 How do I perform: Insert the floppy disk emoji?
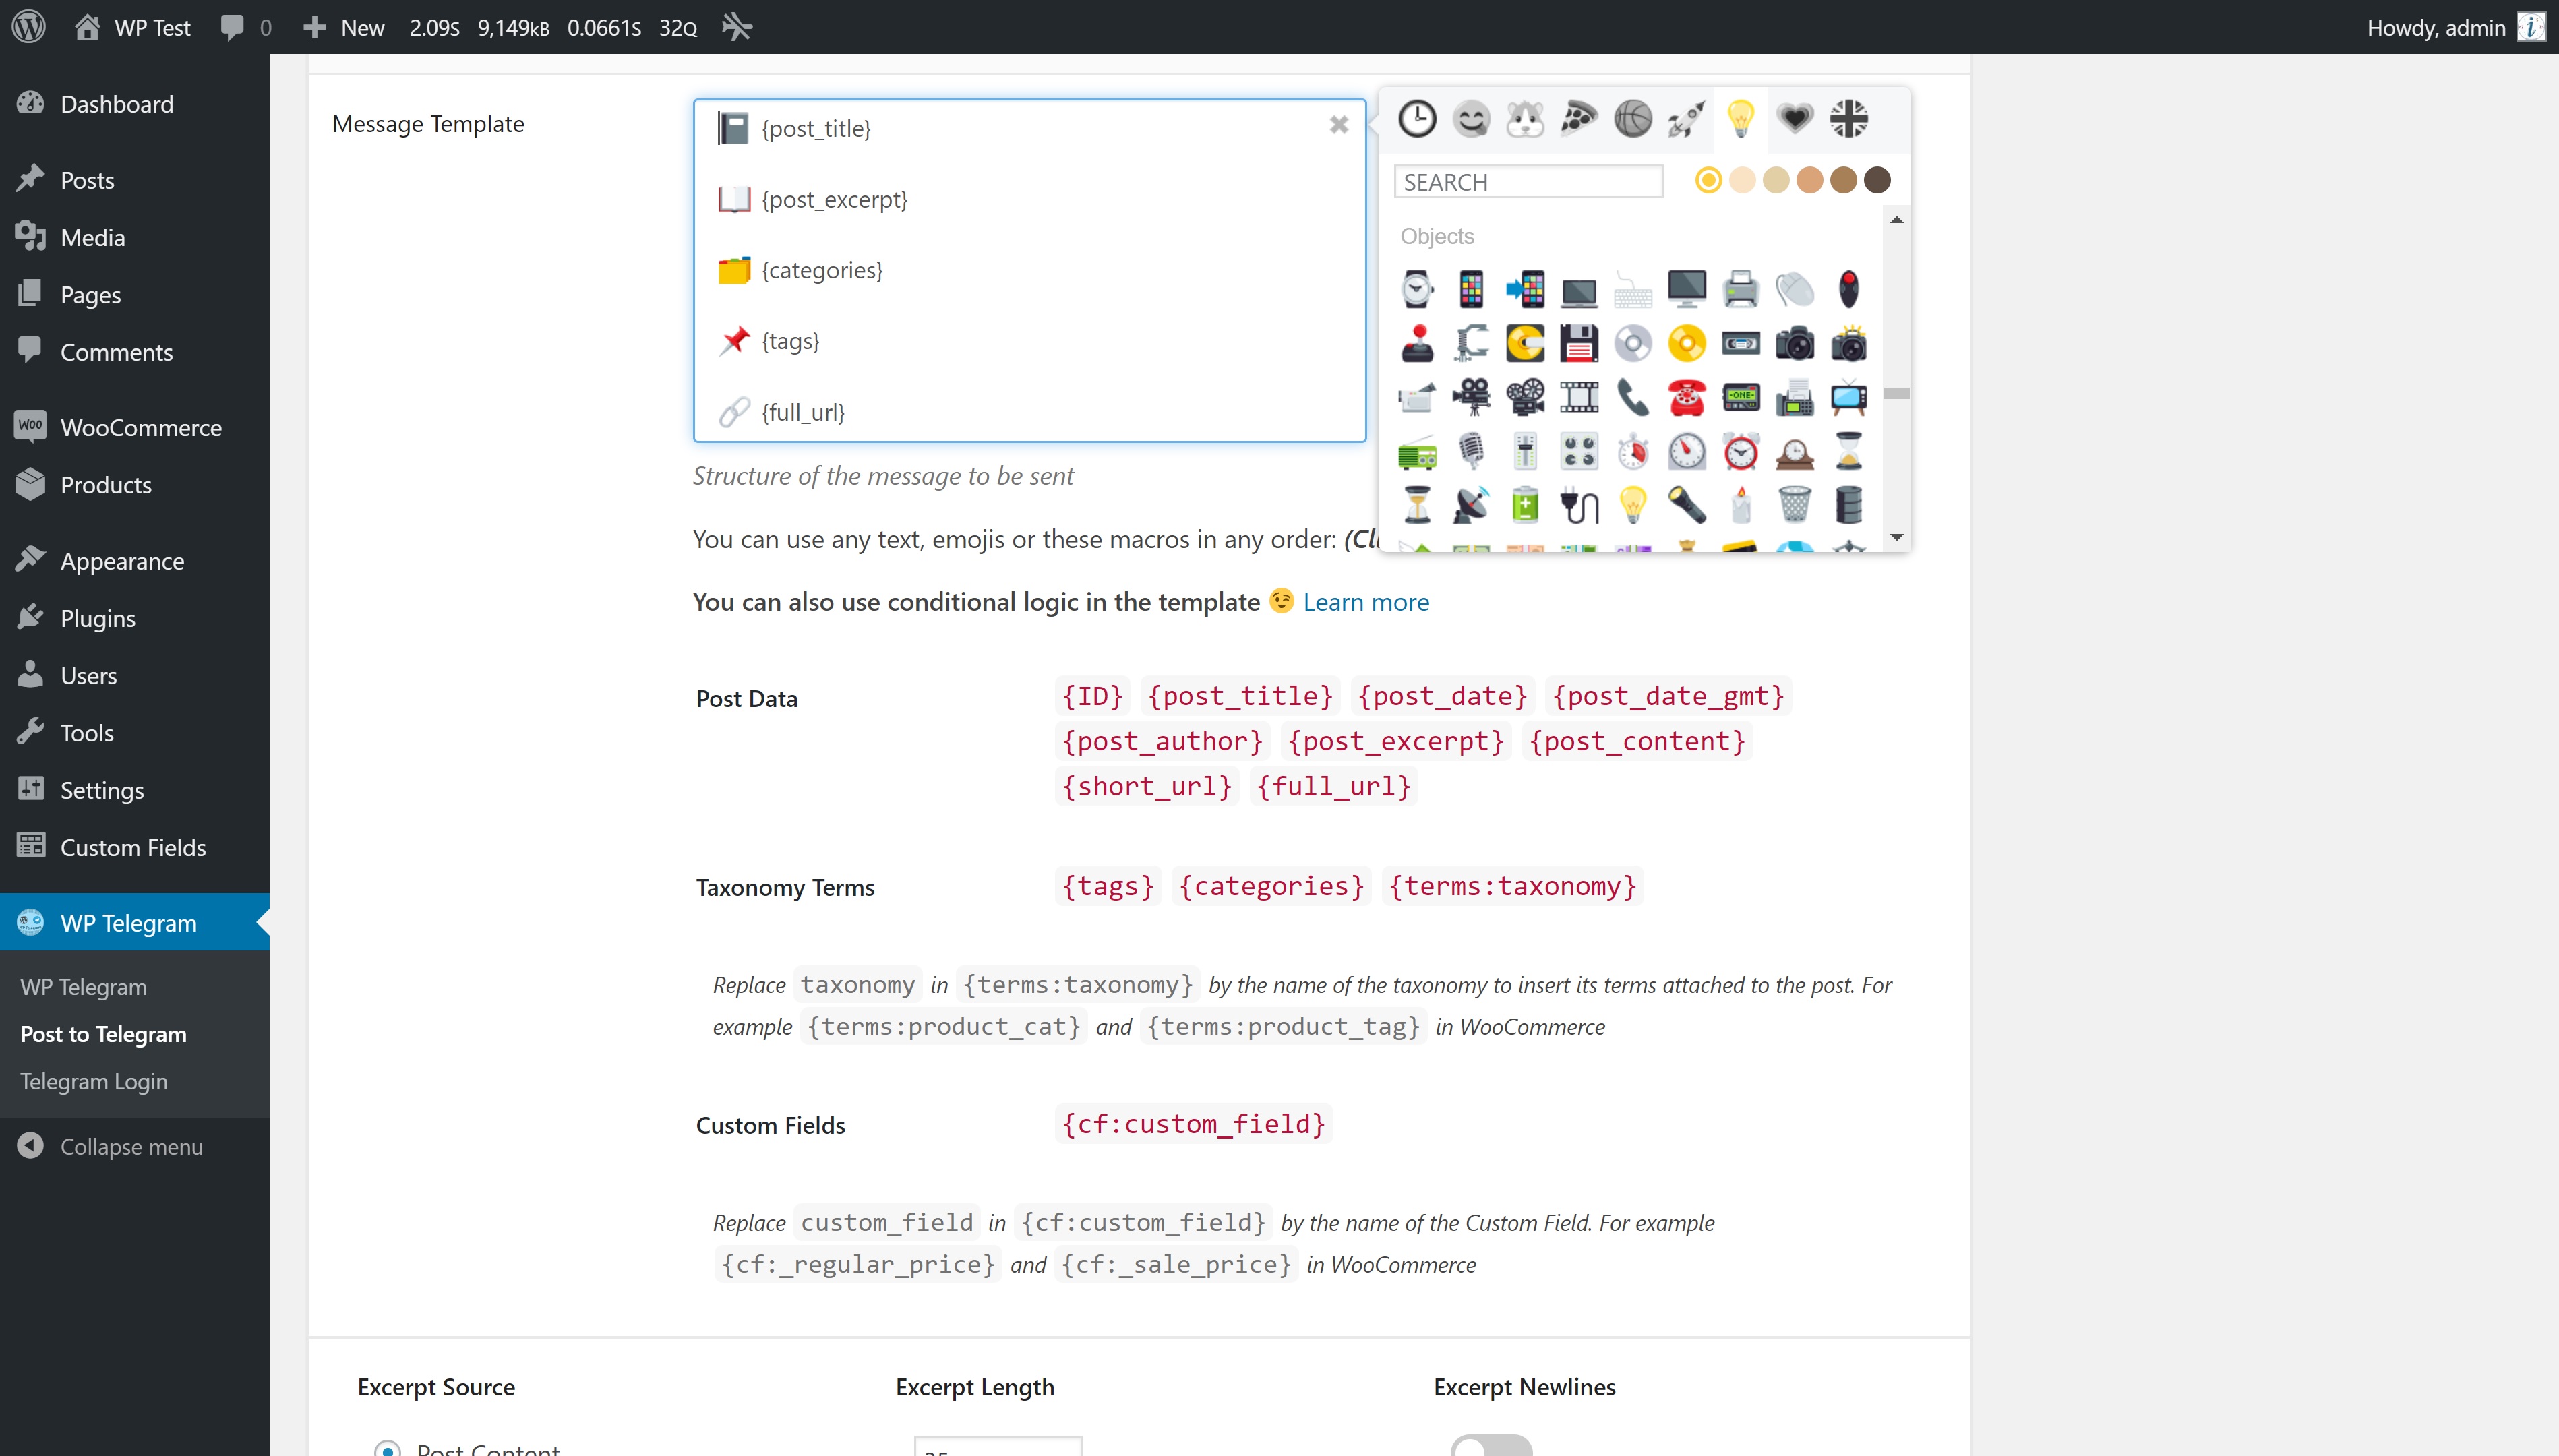(x=1579, y=344)
